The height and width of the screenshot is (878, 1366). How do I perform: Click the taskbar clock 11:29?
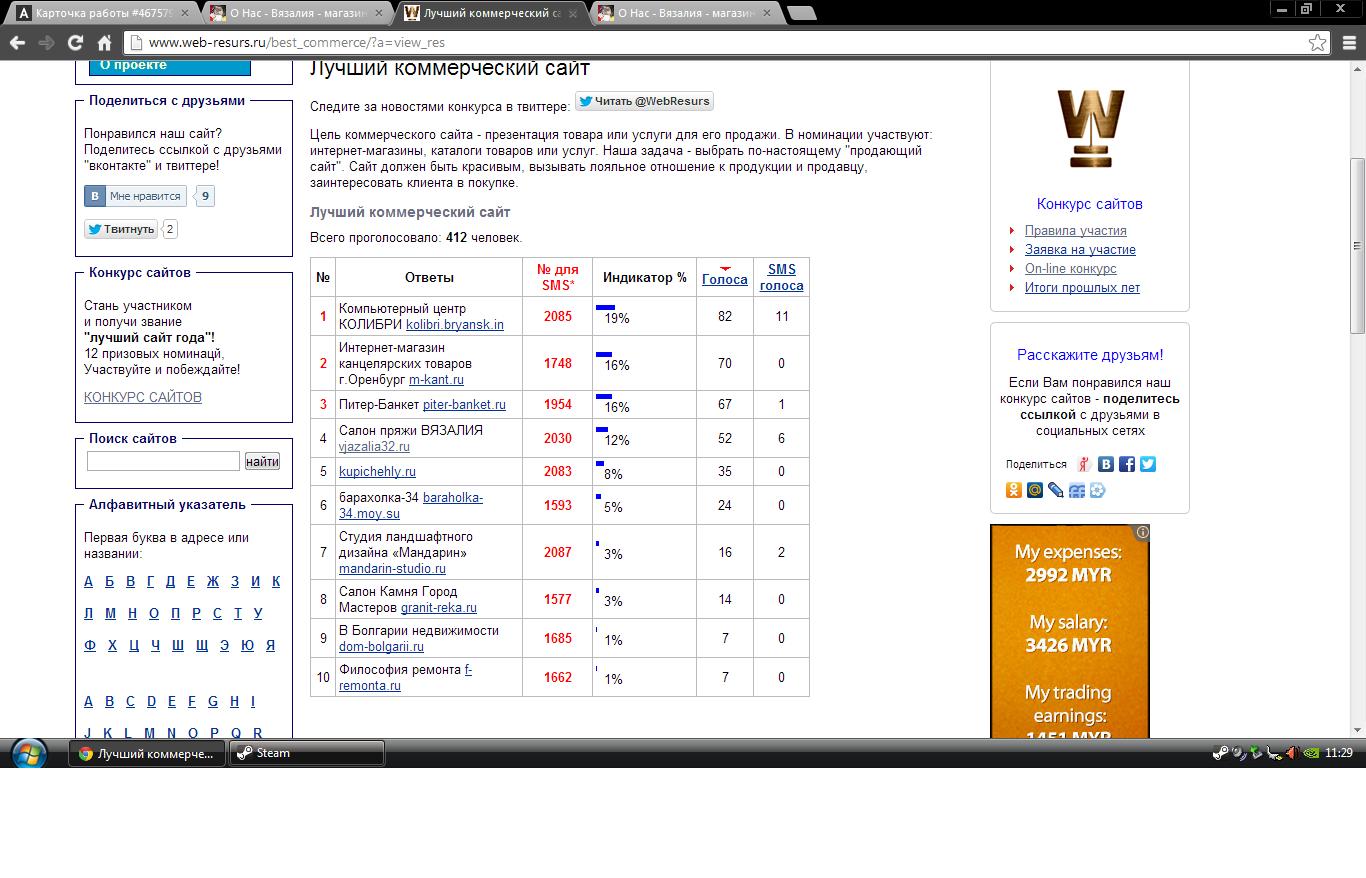click(1339, 753)
